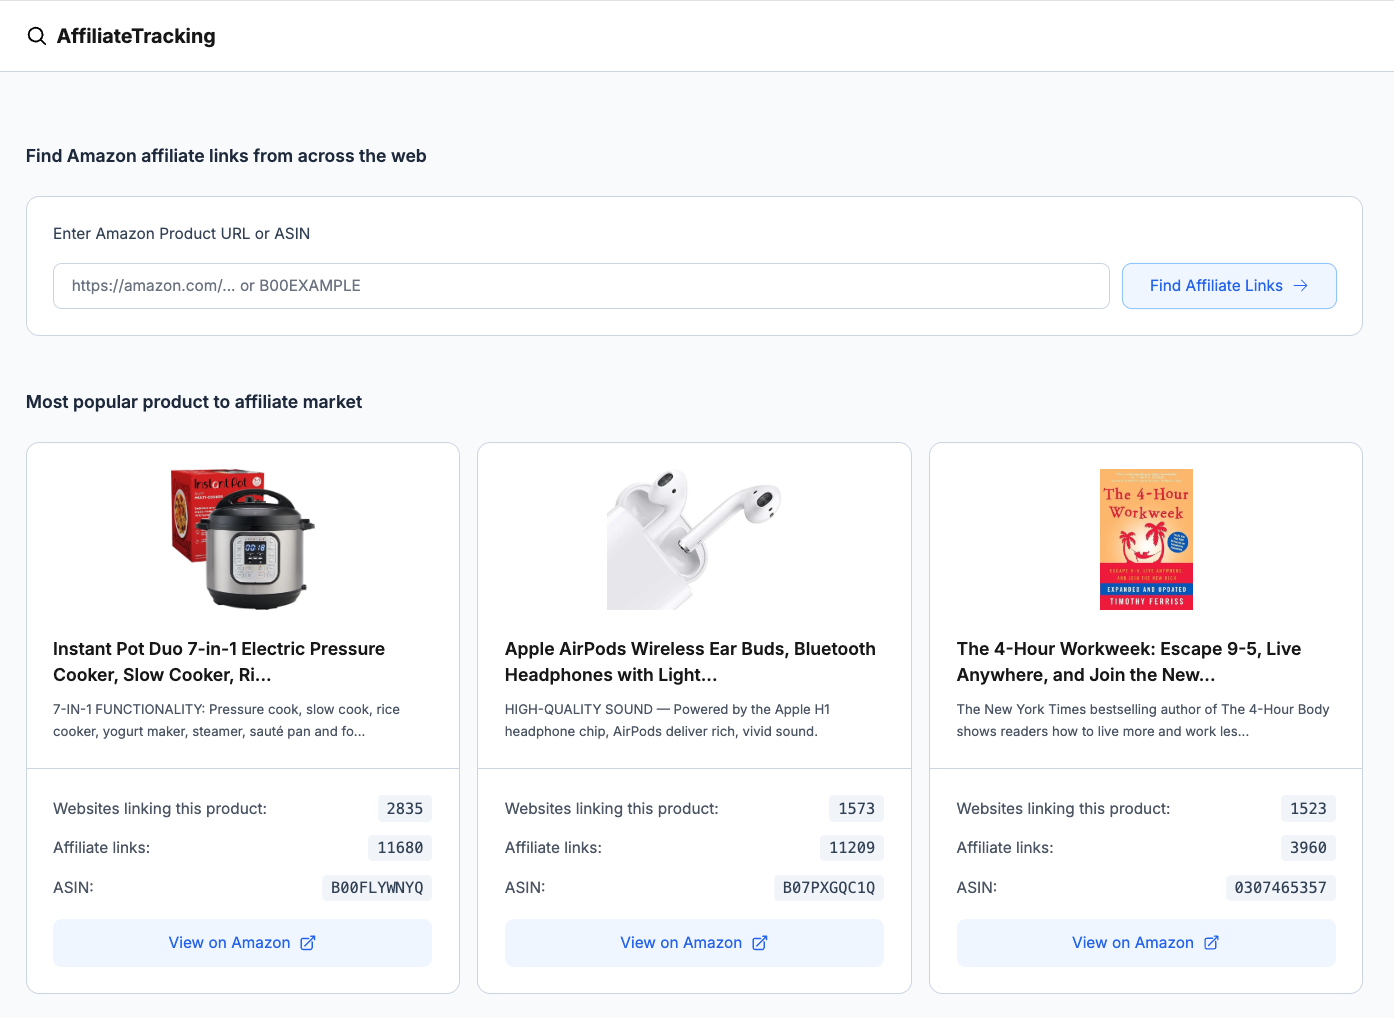Select The 4-Hour Workweek title
Image resolution: width=1394 pixels, height=1018 pixels.
tap(1129, 662)
